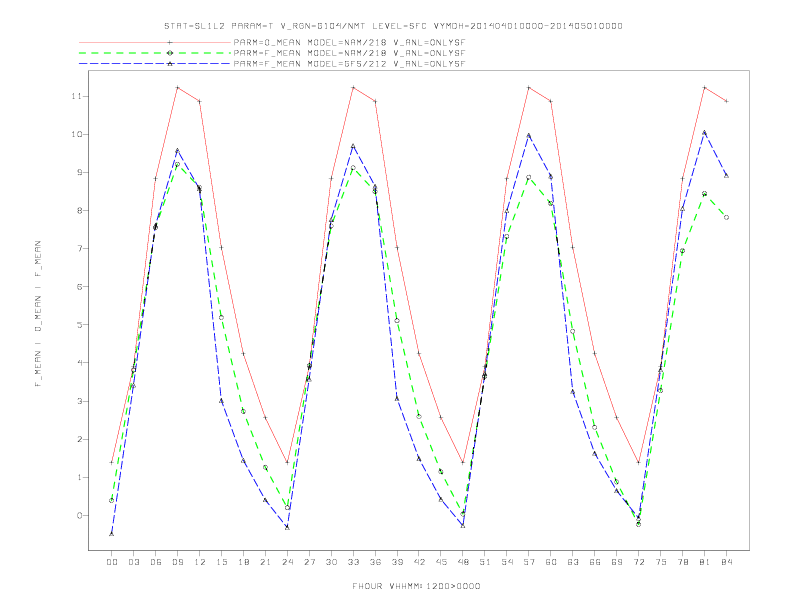The image size is (792, 612).
Task: Click y-axis tick label 8
Action: [80, 211]
